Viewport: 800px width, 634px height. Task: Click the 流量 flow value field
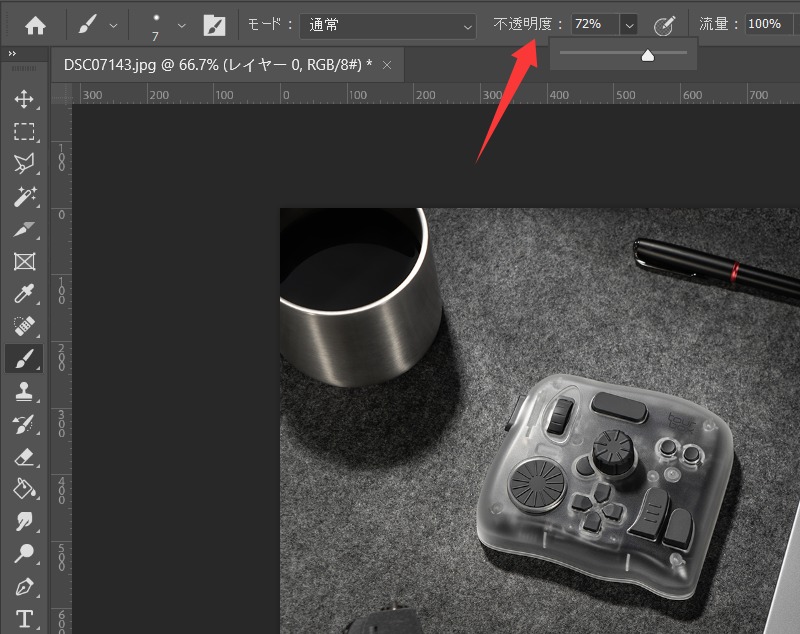click(x=768, y=25)
